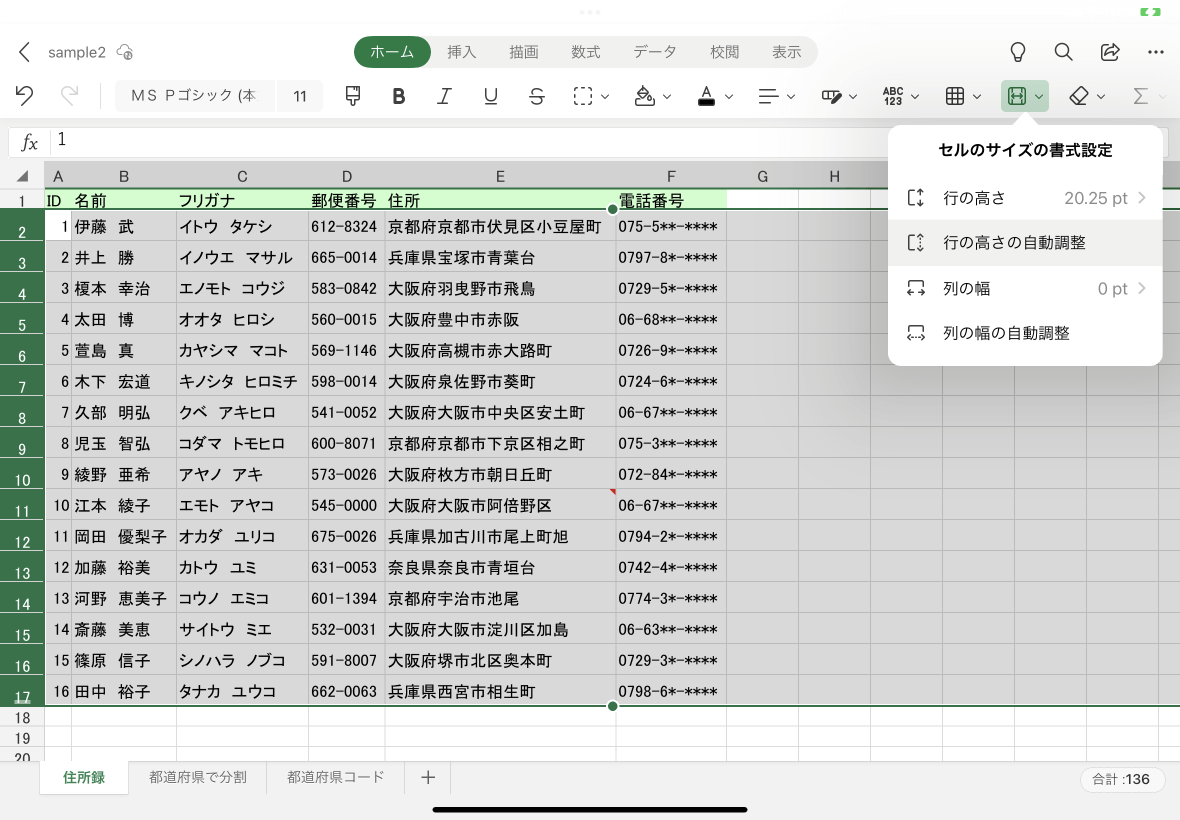Toggle bold formatting on the selection

(398, 96)
